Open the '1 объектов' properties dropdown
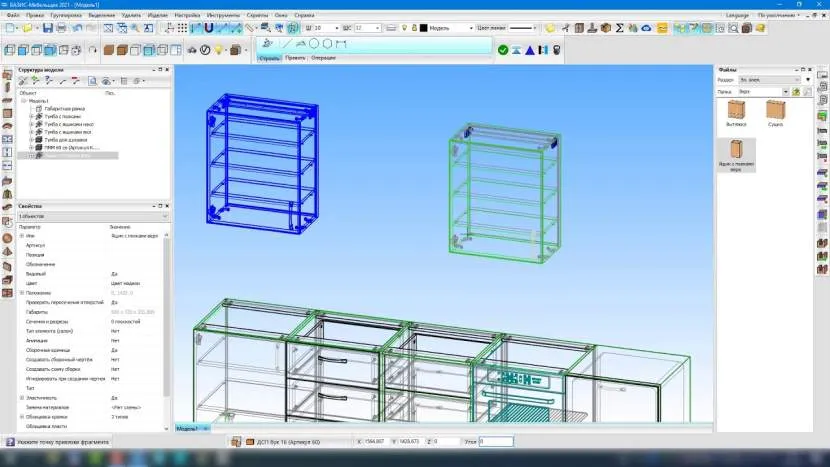Viewport: 830px width, 467px height. click(165, 216)
